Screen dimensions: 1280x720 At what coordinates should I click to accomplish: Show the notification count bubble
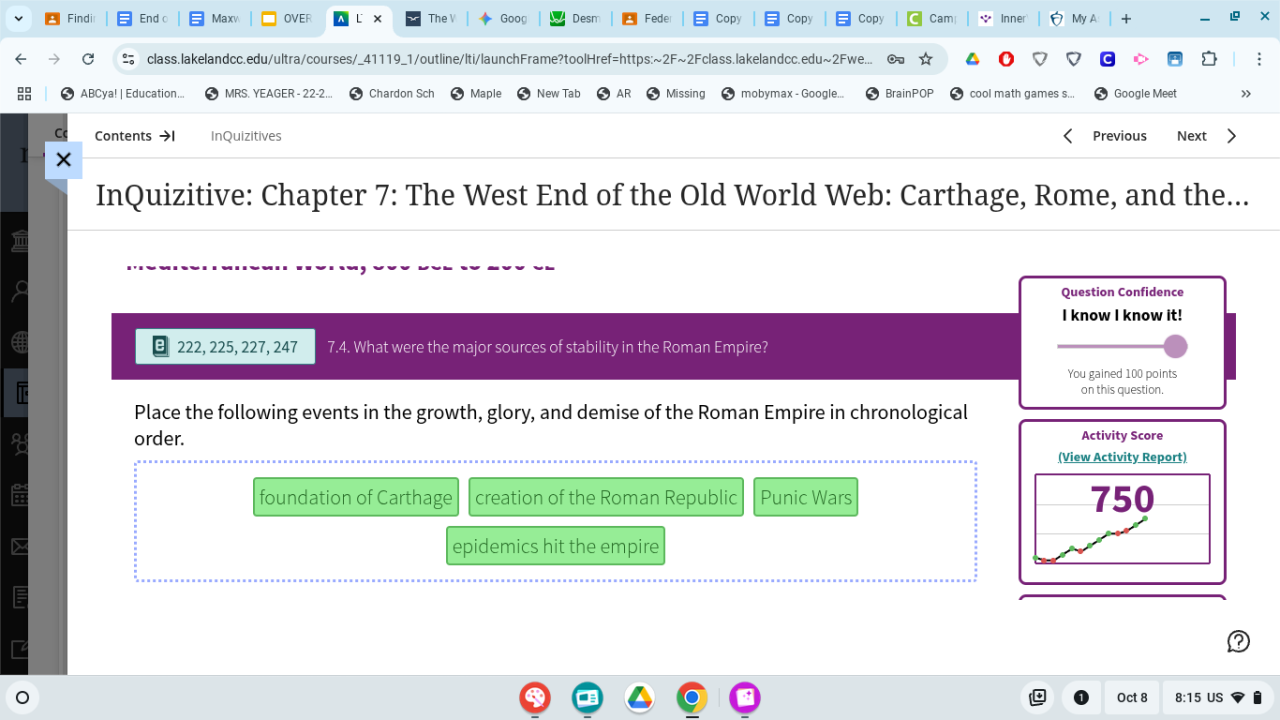tap(1081, 697)
